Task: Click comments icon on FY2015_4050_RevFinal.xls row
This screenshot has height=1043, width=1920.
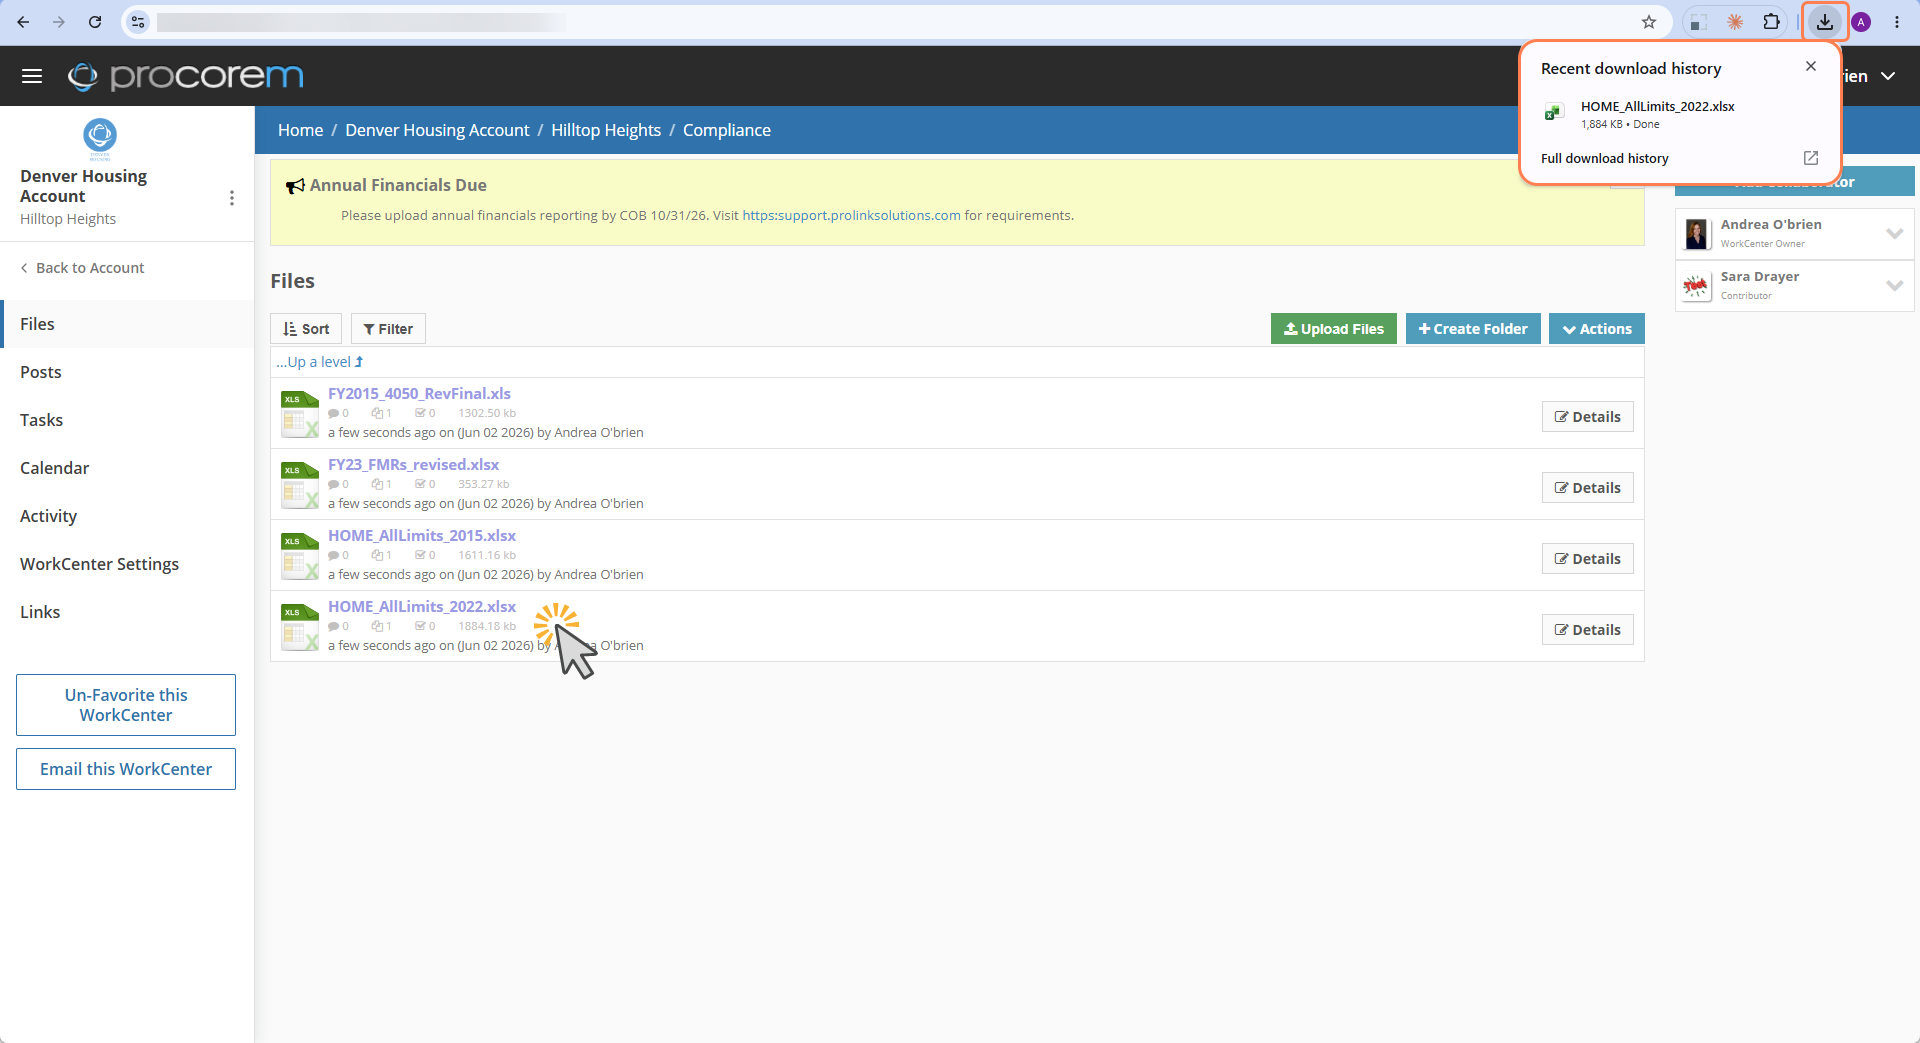Action: tap(334, 413)
